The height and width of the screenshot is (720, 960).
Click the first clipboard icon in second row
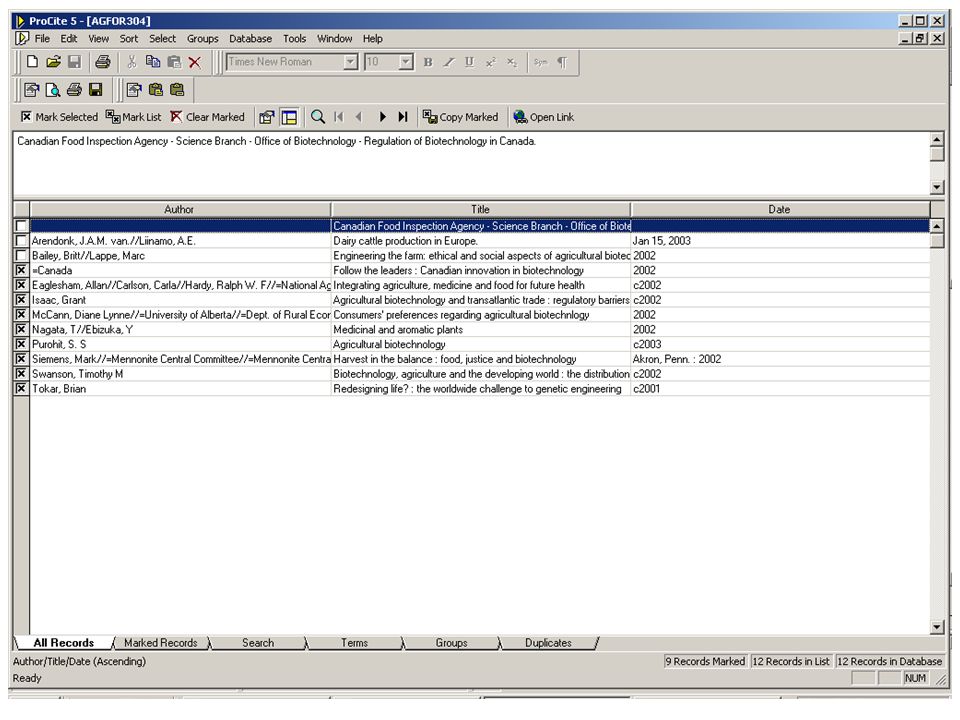(156, 90)
